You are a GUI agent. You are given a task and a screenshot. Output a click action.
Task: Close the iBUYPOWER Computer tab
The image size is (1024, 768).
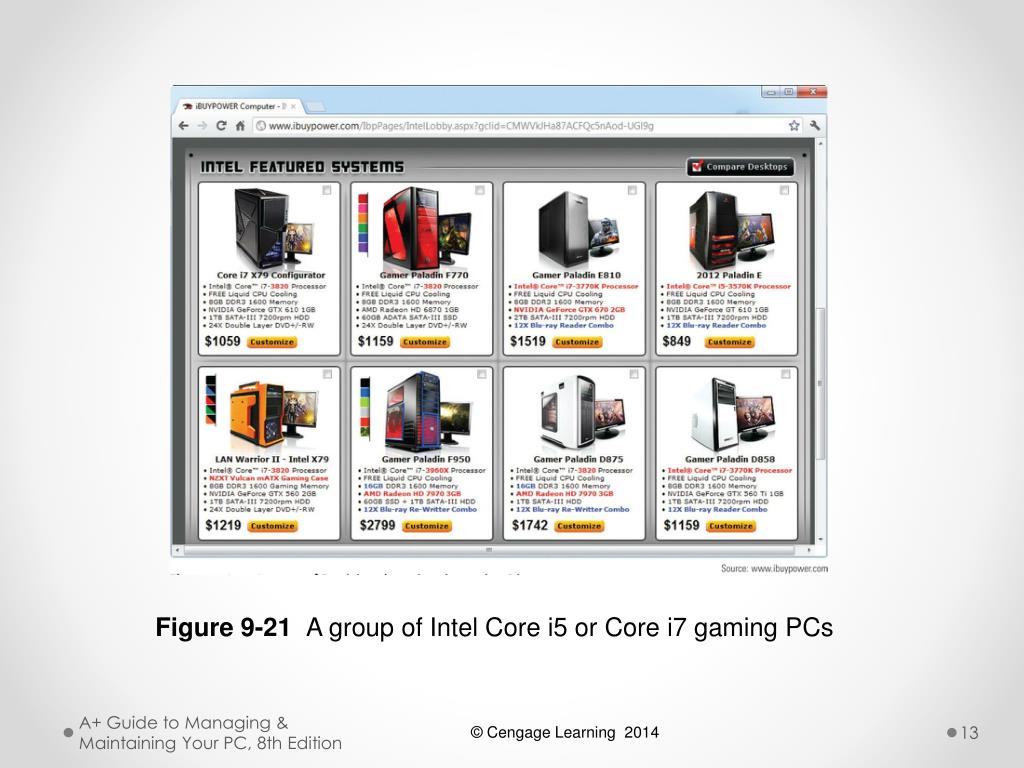coord(293,106)
